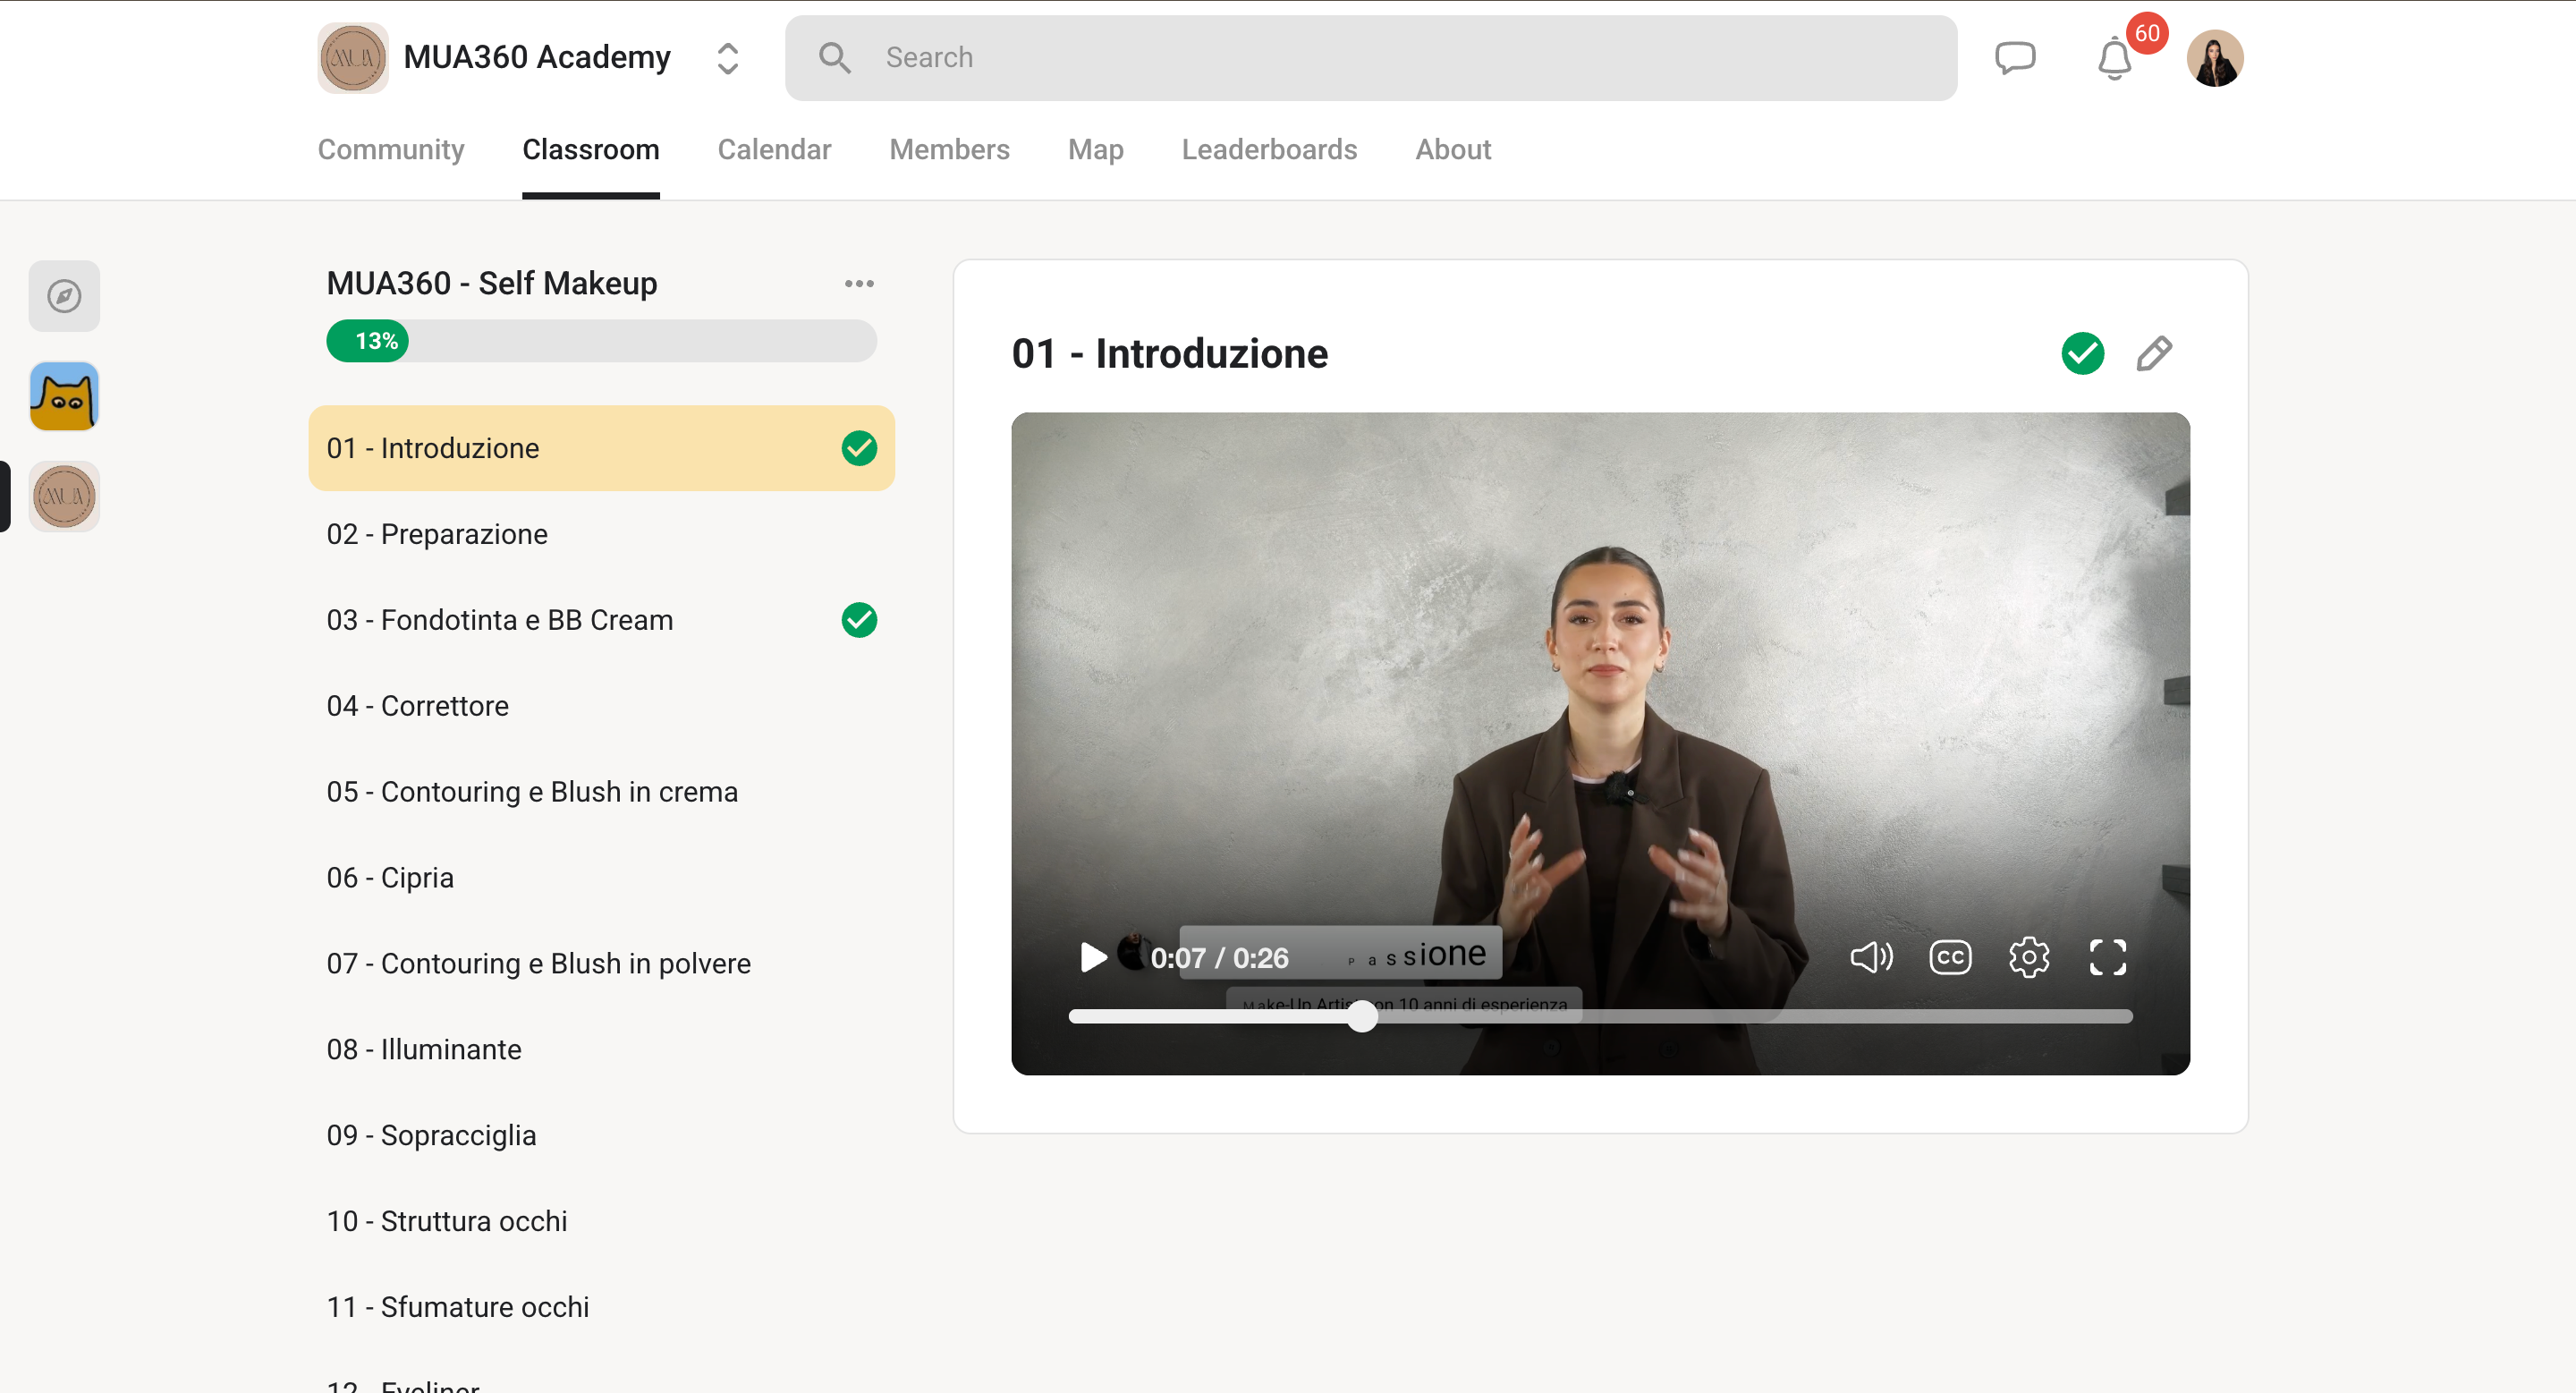Enter fullscreen video mode
The height and width of the screenshot is (1393, 2576).
pyautogui.click(x=2108, y=957)
